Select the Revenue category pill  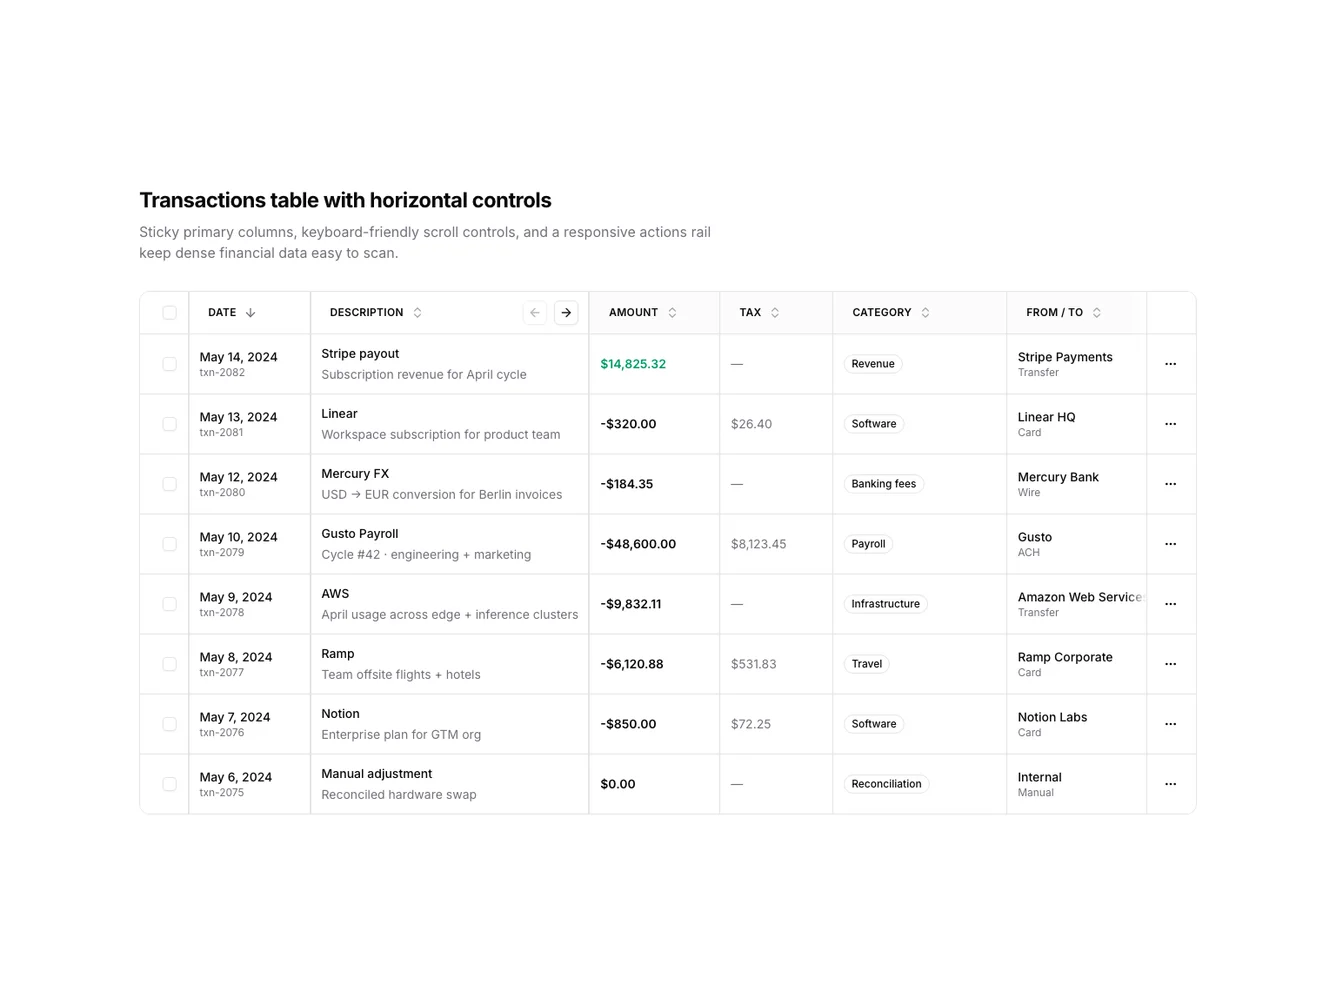pos(872,363)
